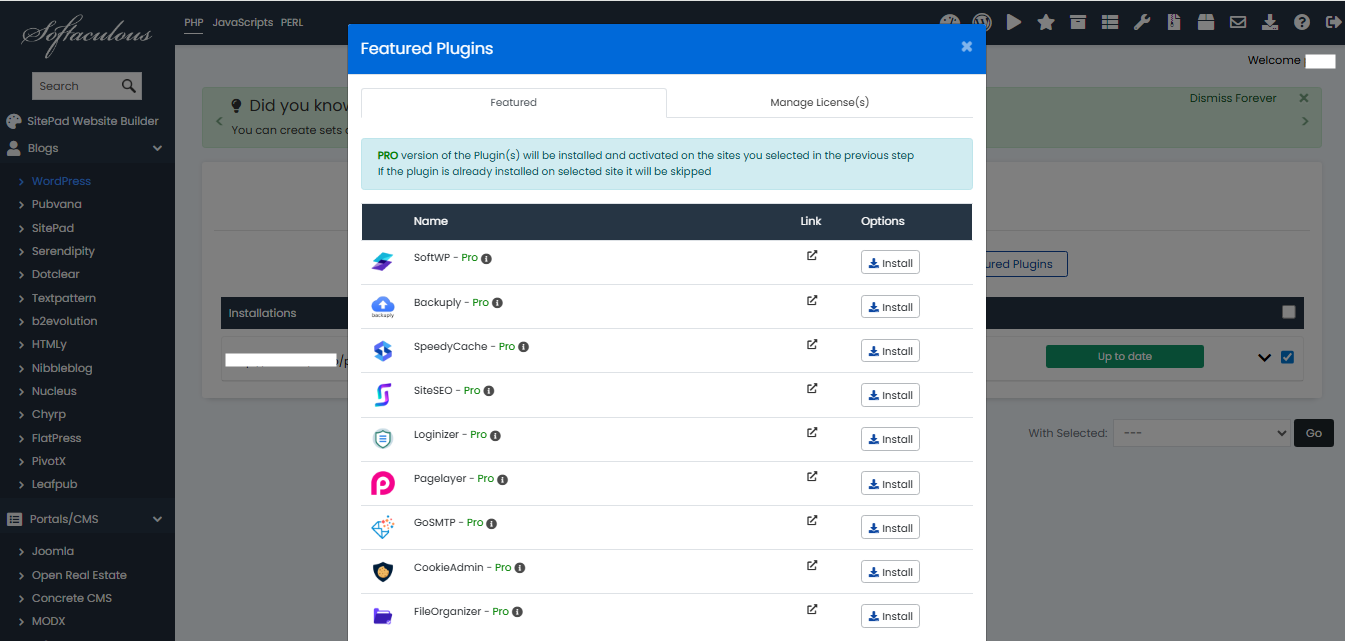
Task: Open external link for SpeedyCache plugin
Action: click(812, 344)
